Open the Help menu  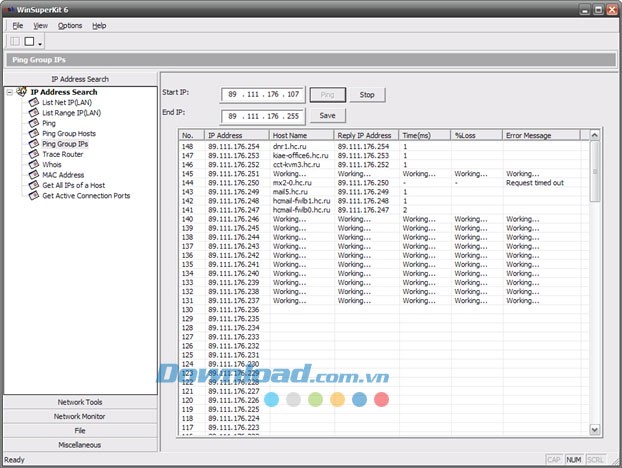click(x=99, y=25)
